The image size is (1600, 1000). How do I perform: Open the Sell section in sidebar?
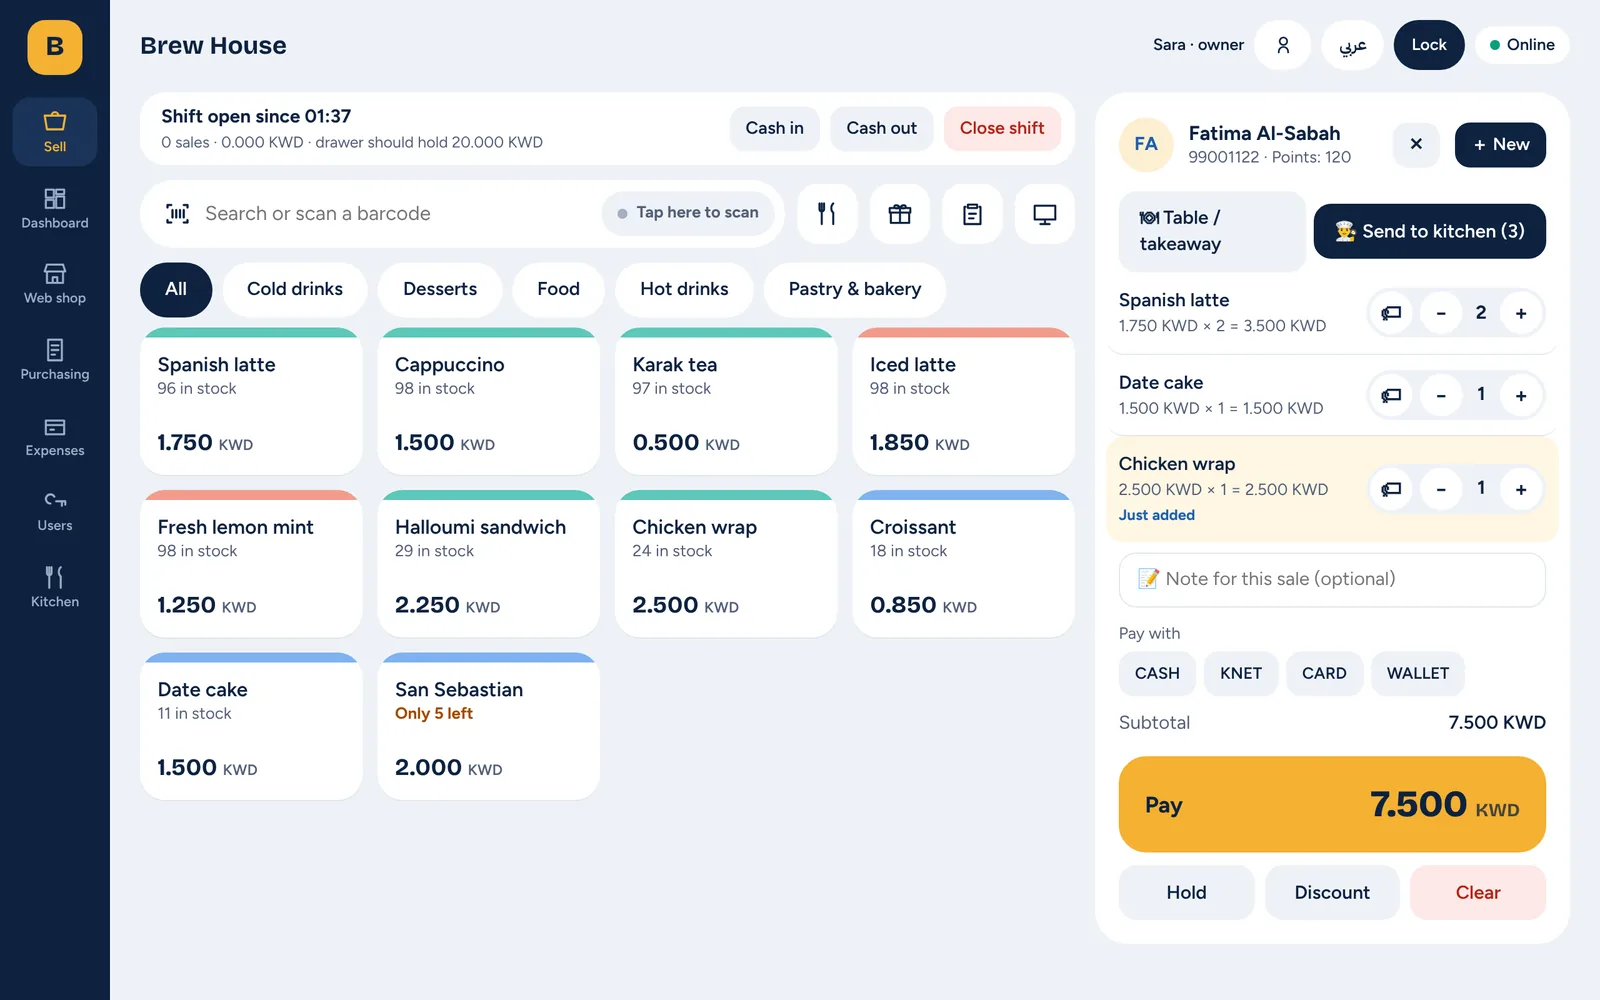tap(55, 132)
